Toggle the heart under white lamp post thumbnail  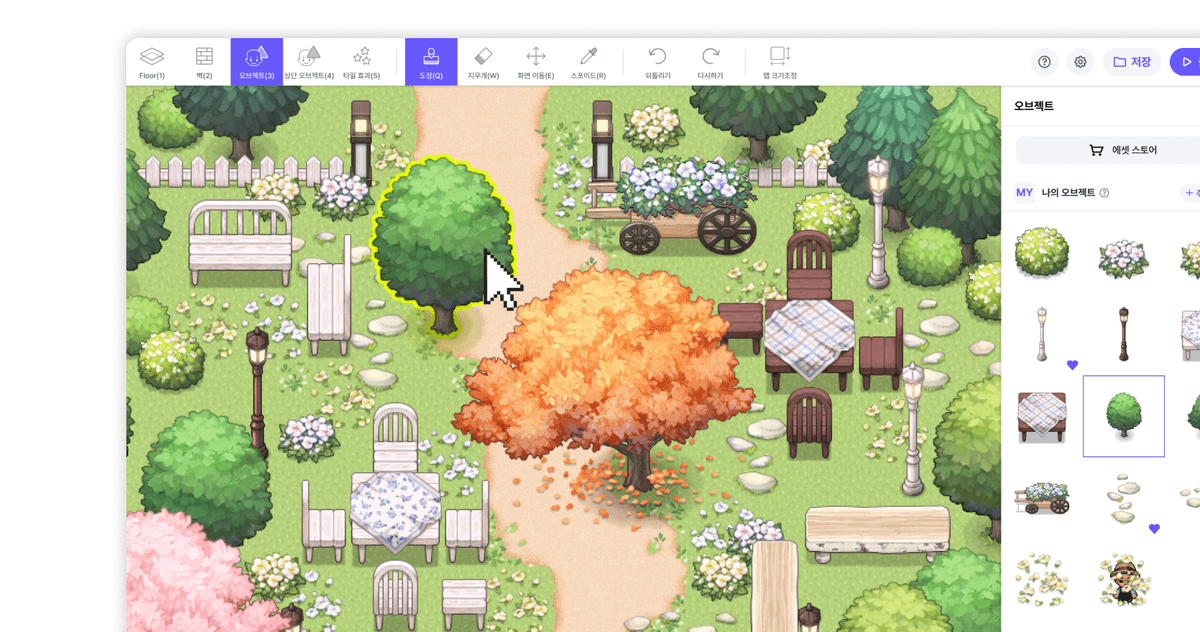pyautogui.click(x=1072, y=365)
